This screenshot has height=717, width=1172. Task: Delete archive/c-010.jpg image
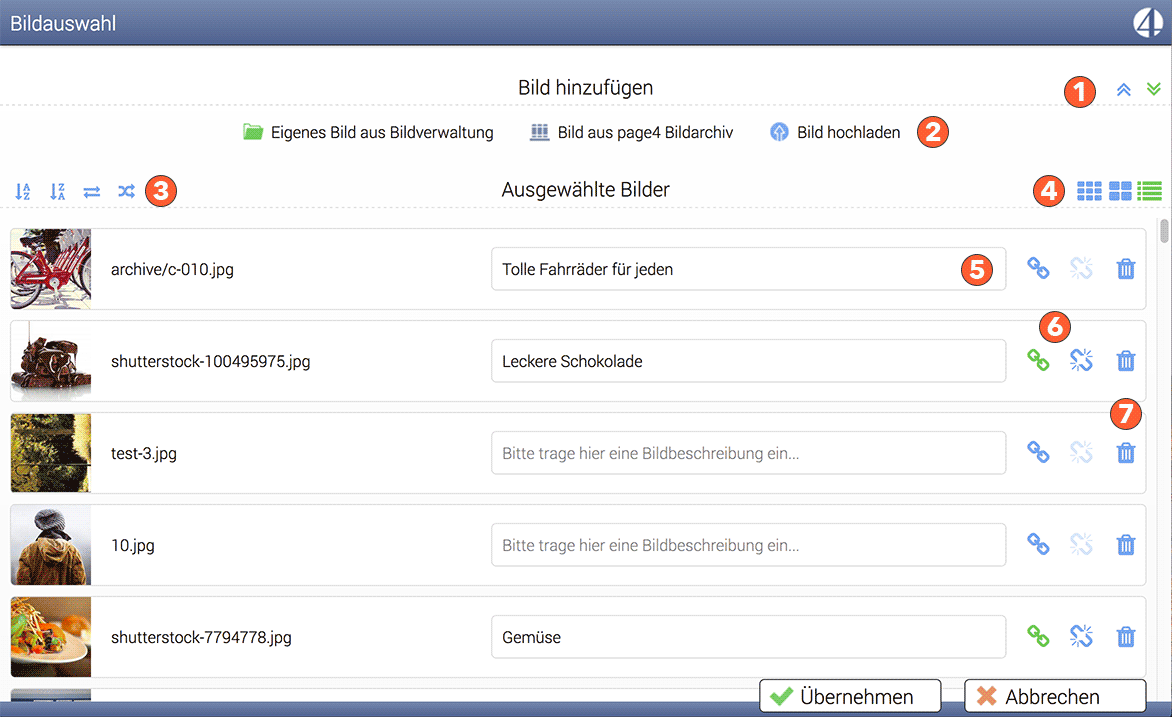point(1126,268)
